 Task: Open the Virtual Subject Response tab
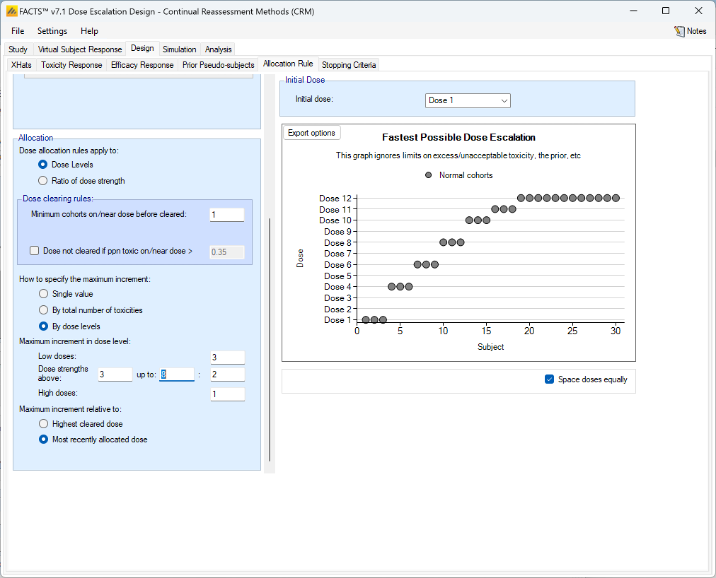pyautogui.click(x=80, y=49)
